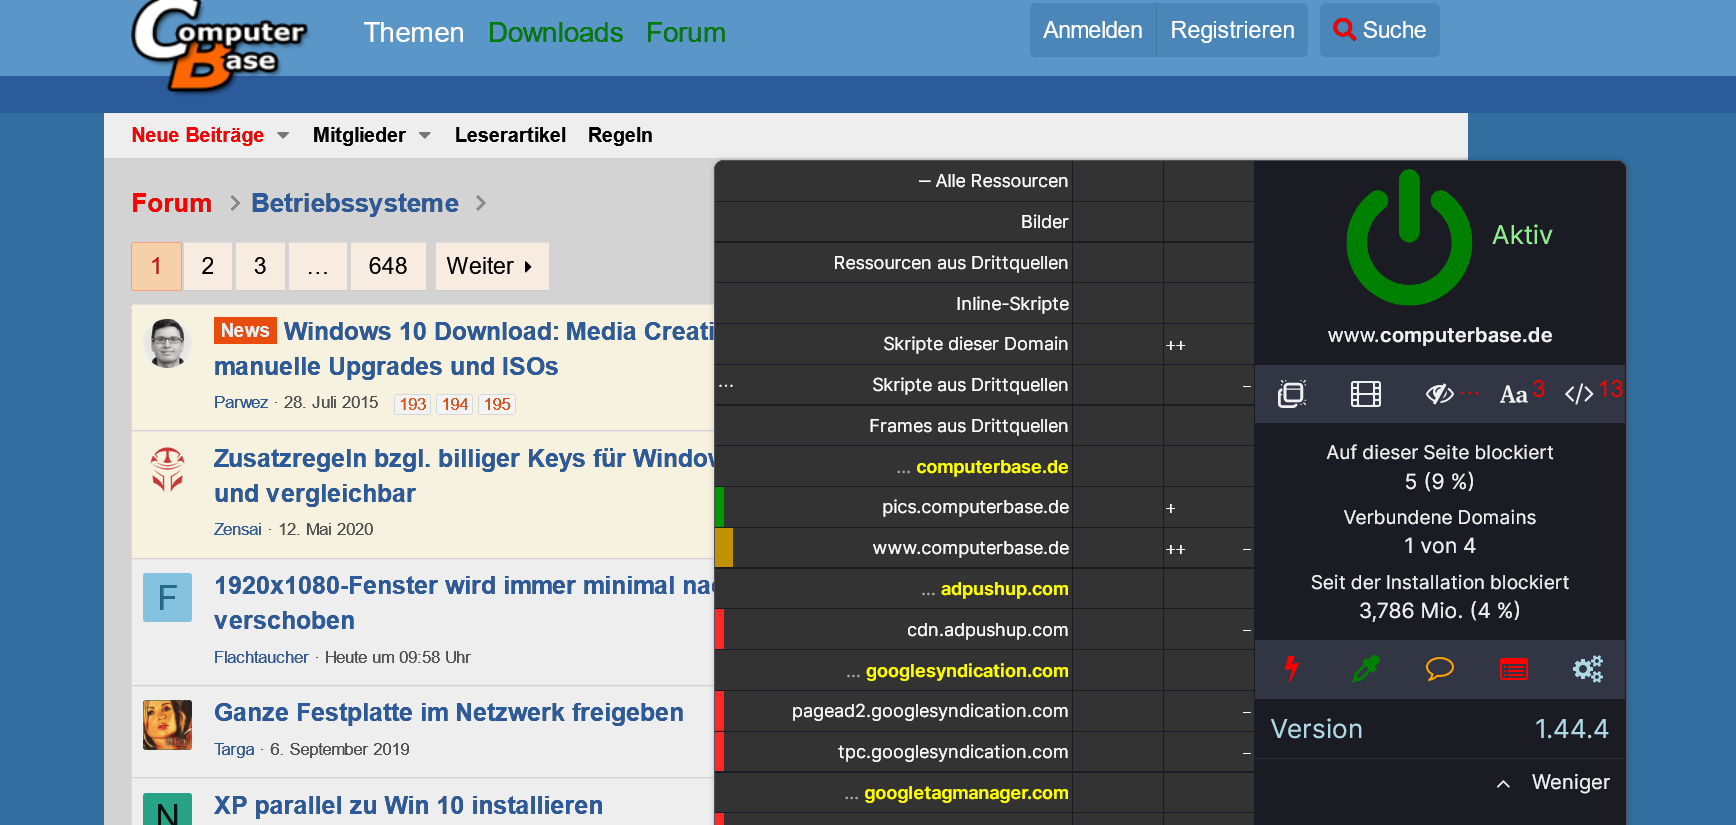Open dropdown arrow beside Neue Beiträge
The height and width of the screenshot is (825, 1736).
click(x=283, y=136)
